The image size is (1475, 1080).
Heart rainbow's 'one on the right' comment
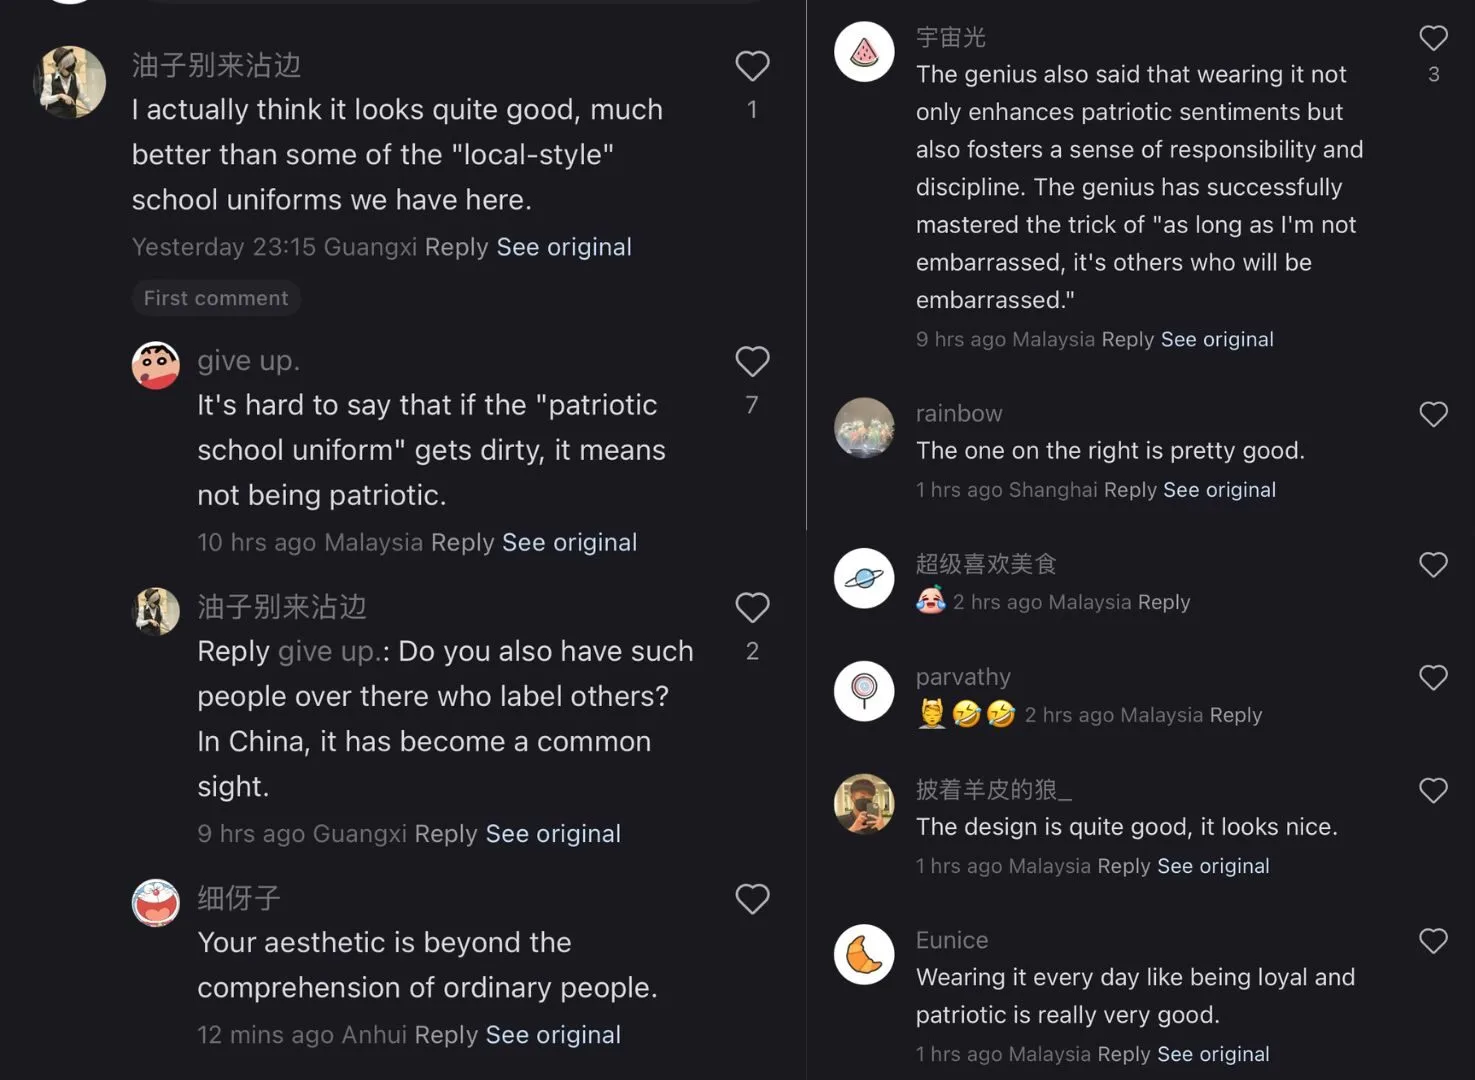[x=1433, y=414]
